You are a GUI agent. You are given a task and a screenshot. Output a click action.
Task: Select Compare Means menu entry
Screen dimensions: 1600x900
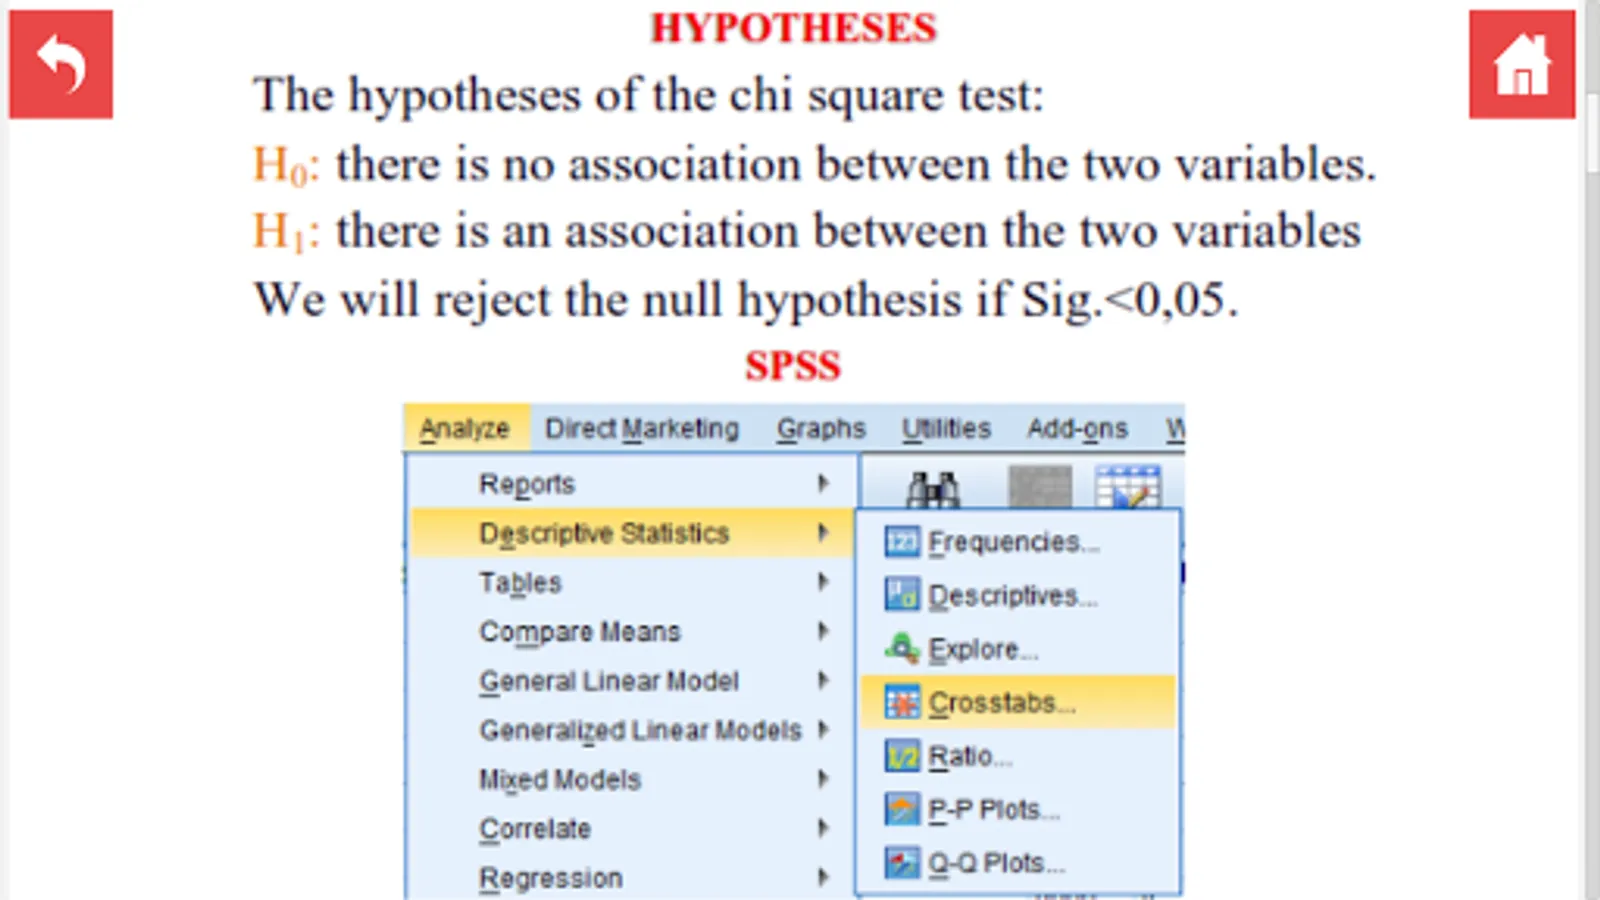[632, 632]
